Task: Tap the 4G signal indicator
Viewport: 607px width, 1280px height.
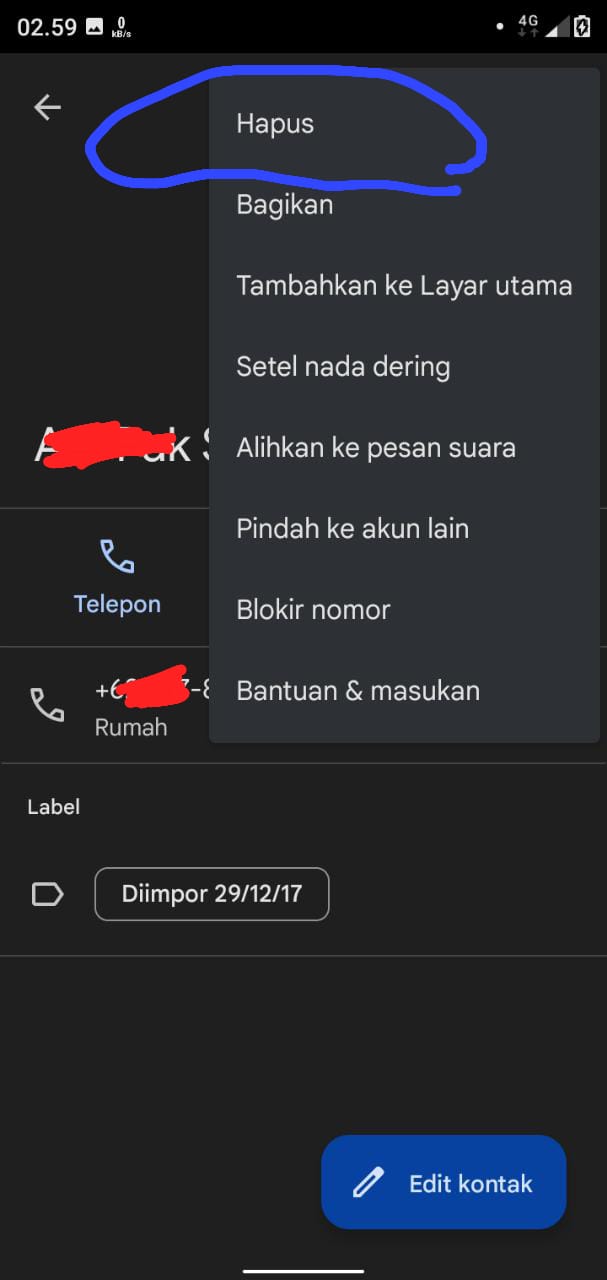Action: (528, 26)
